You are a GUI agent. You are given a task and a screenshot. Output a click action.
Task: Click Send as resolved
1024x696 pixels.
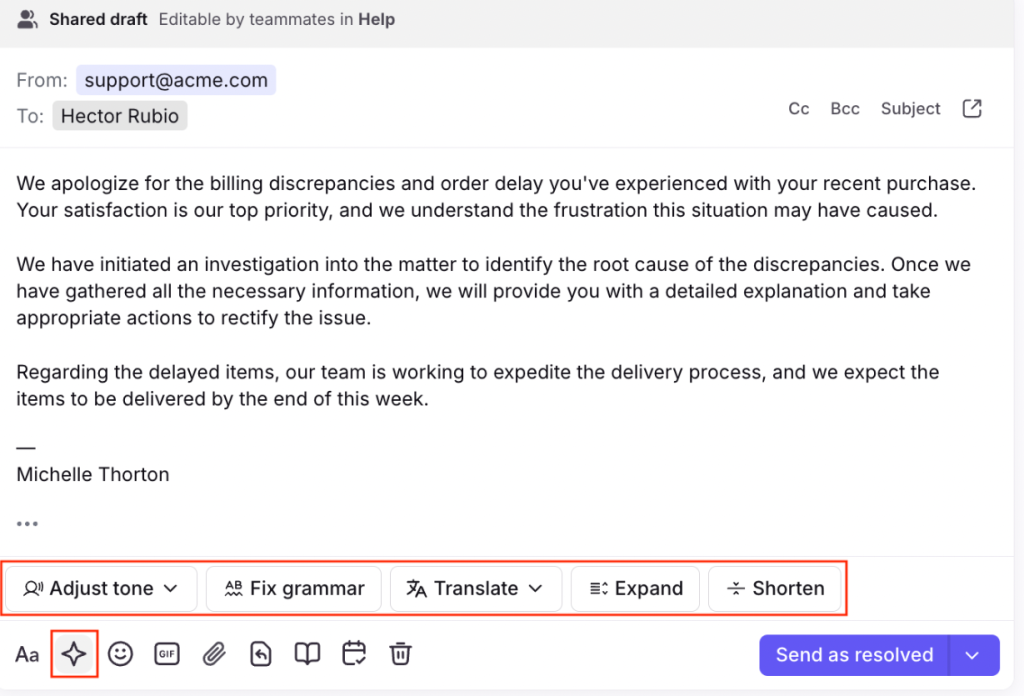click(854, 655)
